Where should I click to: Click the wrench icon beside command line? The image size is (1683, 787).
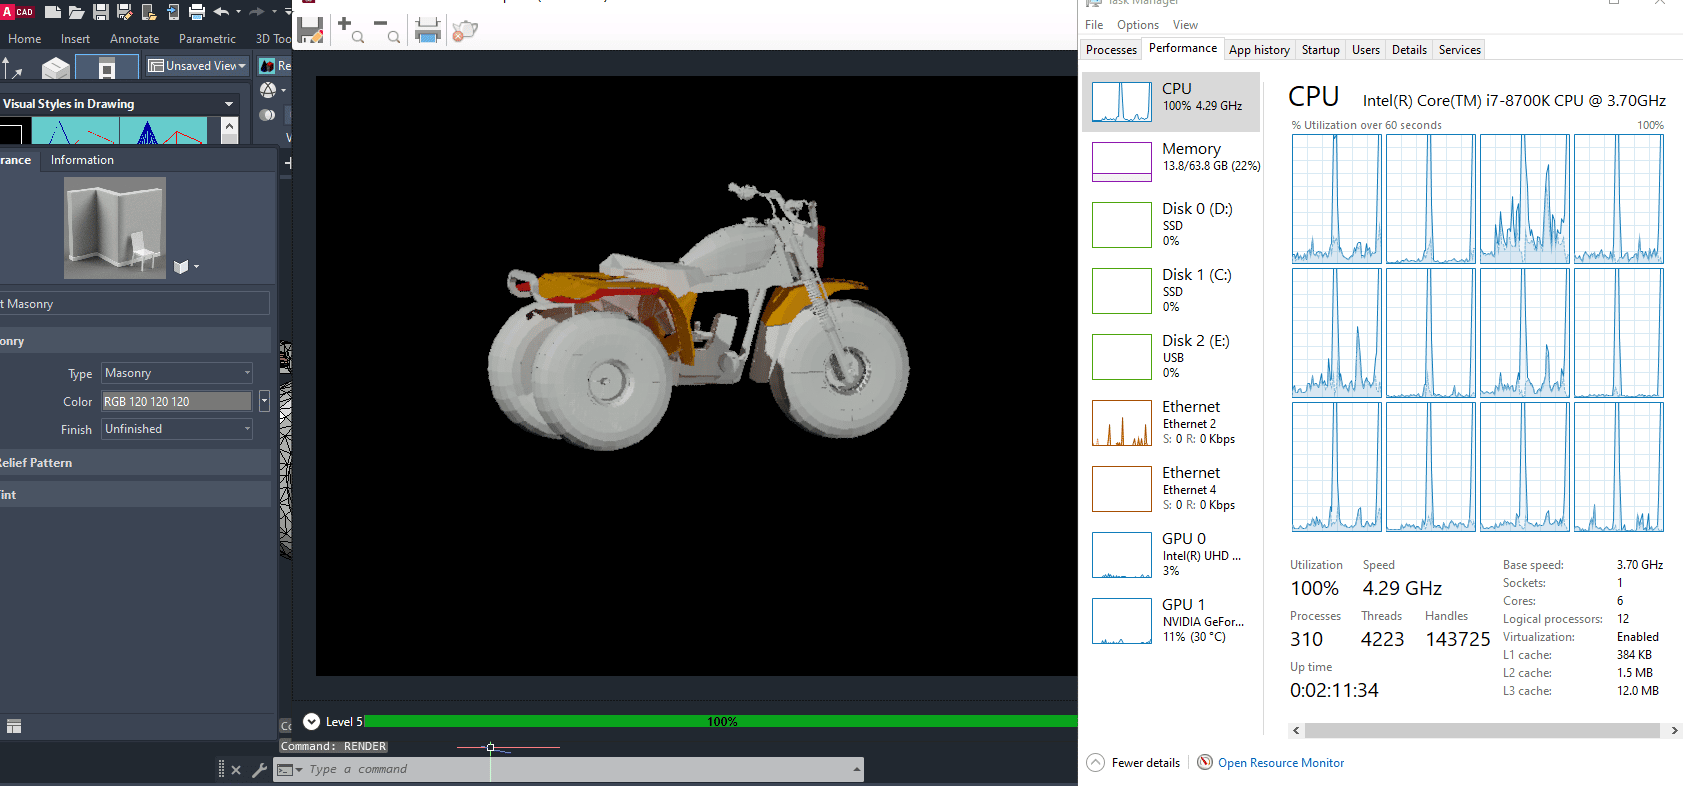pyautogui.click(x=259, y=770)
